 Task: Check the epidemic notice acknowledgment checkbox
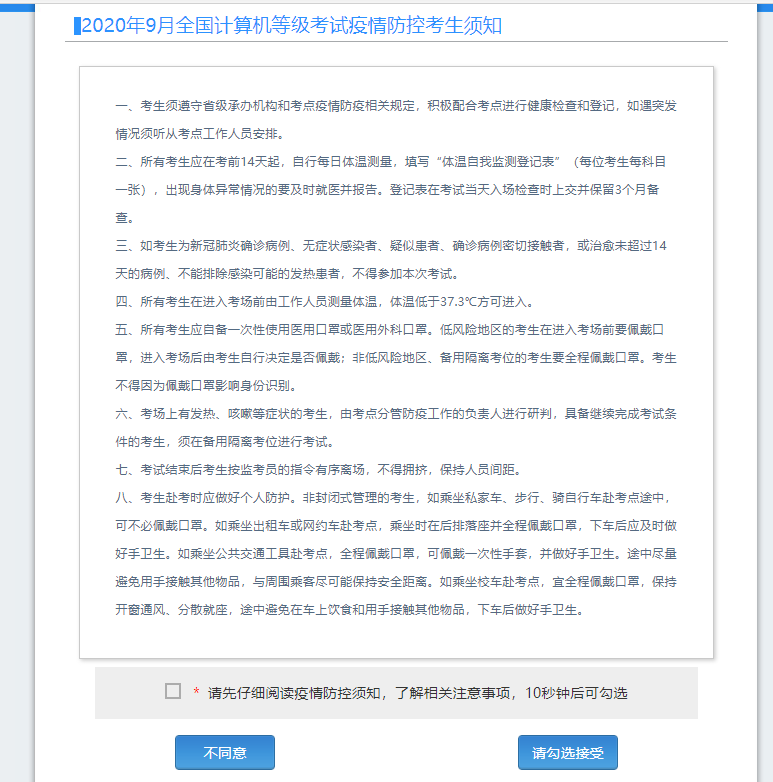(x=173, y=691)
